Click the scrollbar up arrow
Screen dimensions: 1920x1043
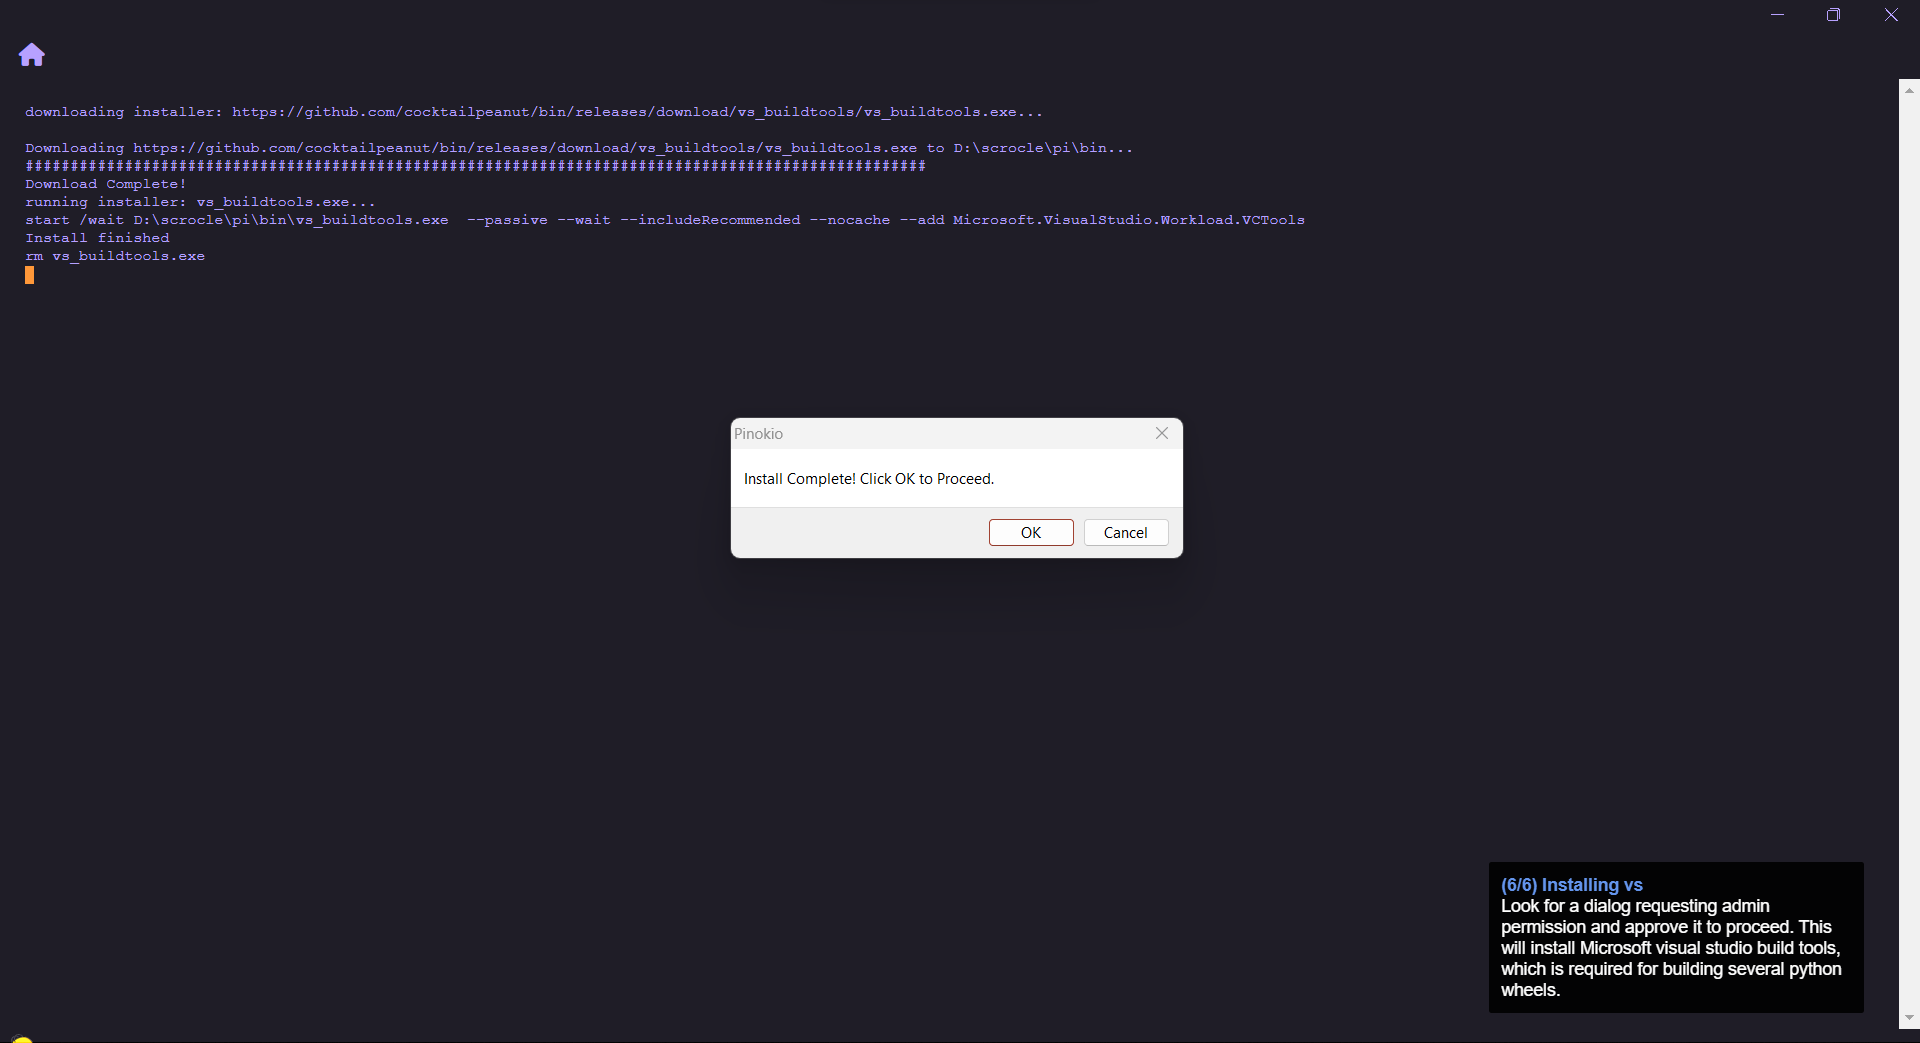click(1909, 90)
